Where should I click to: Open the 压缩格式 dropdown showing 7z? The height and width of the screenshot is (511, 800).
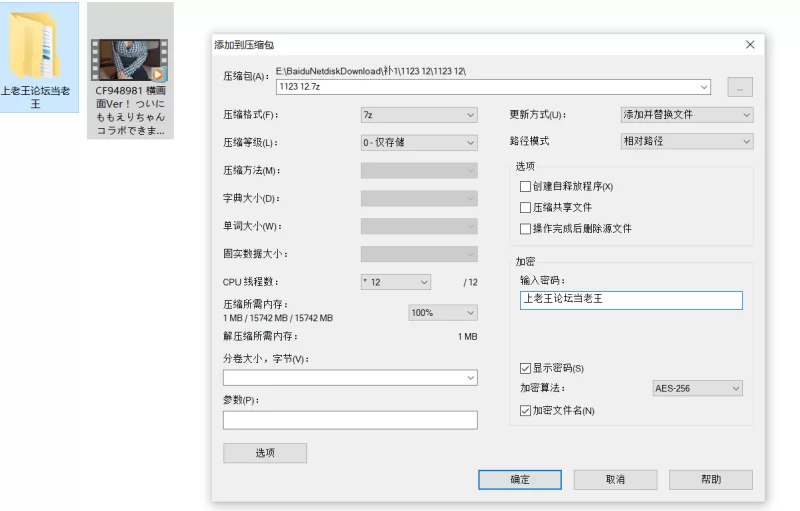tap(419, 115)
